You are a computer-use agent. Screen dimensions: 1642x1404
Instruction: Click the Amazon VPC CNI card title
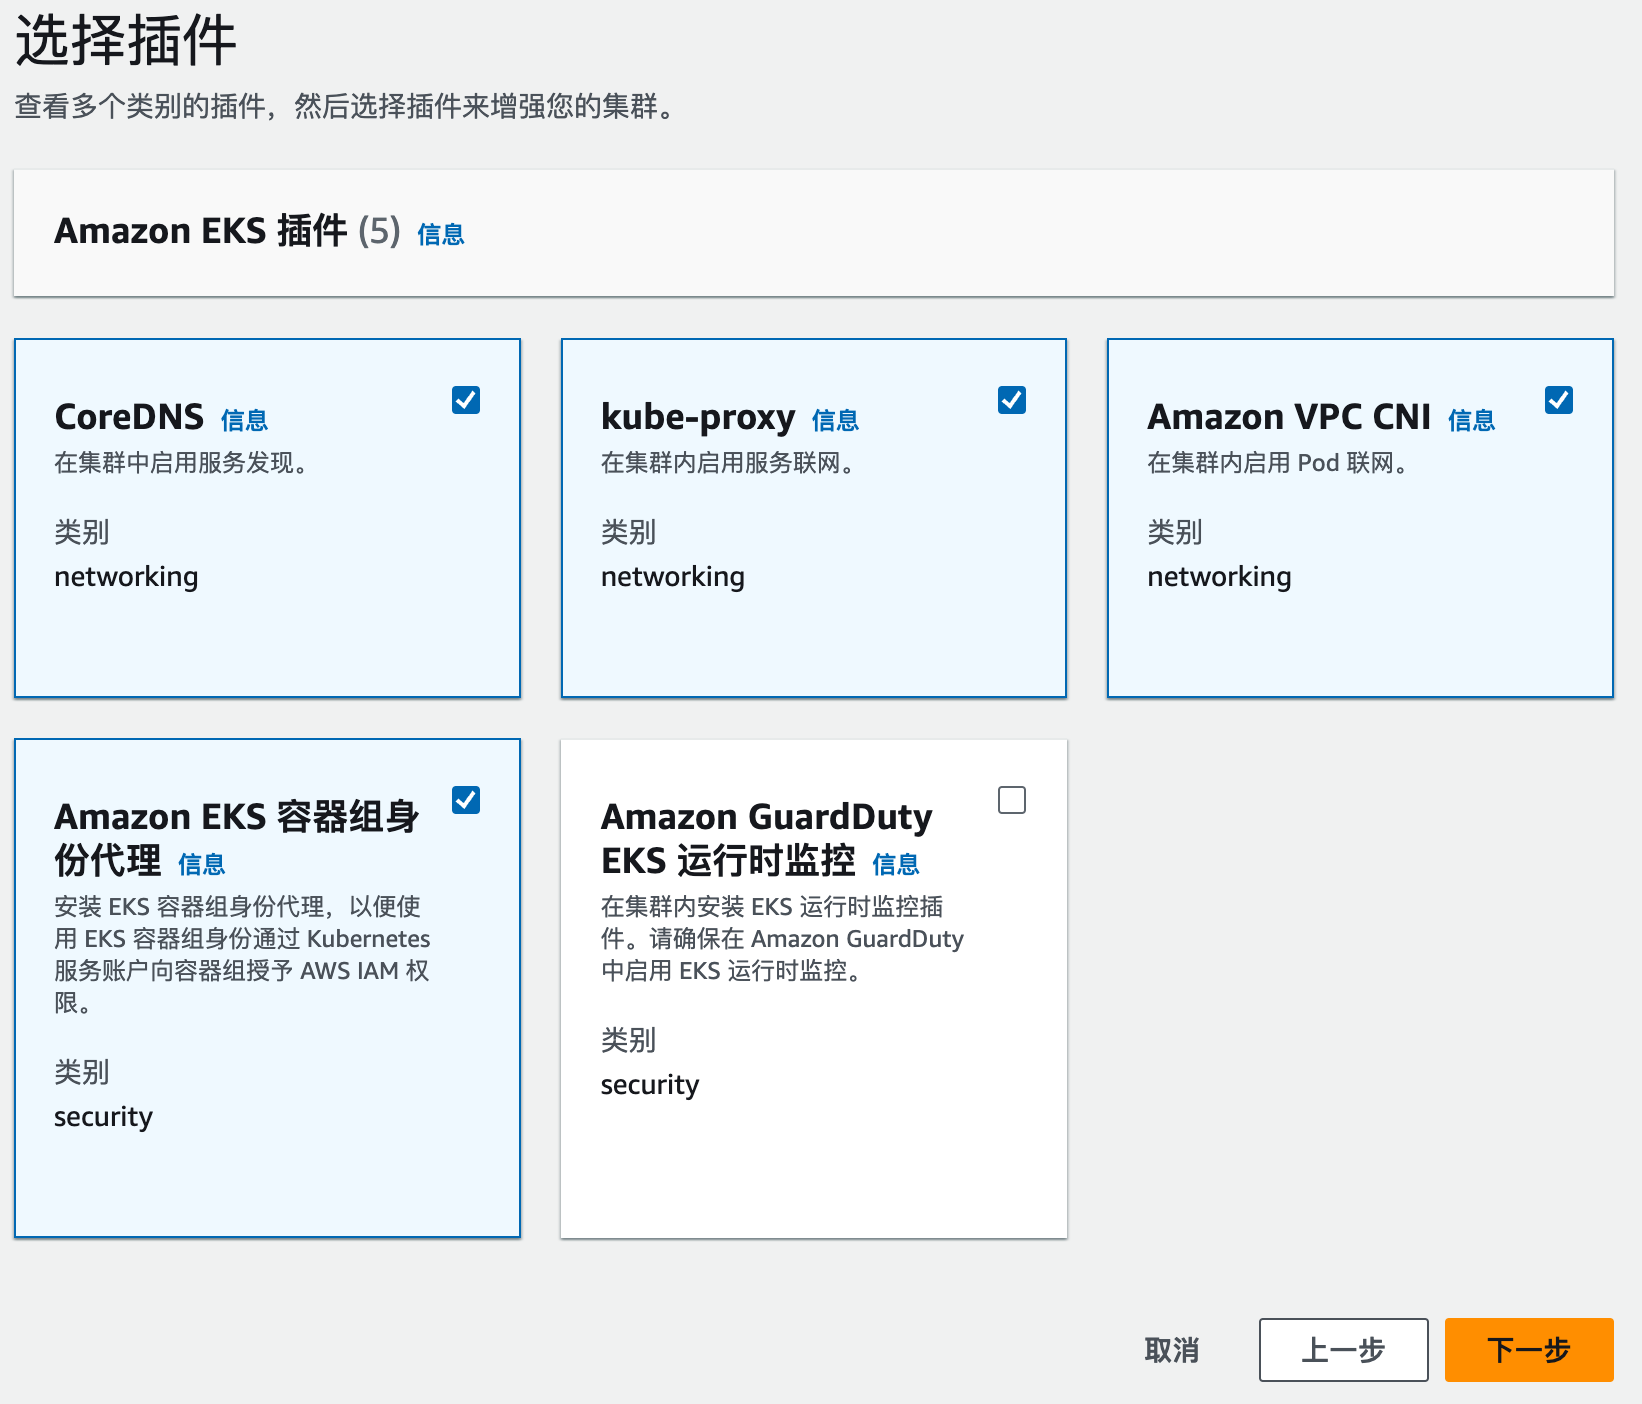click(1289, 417)
